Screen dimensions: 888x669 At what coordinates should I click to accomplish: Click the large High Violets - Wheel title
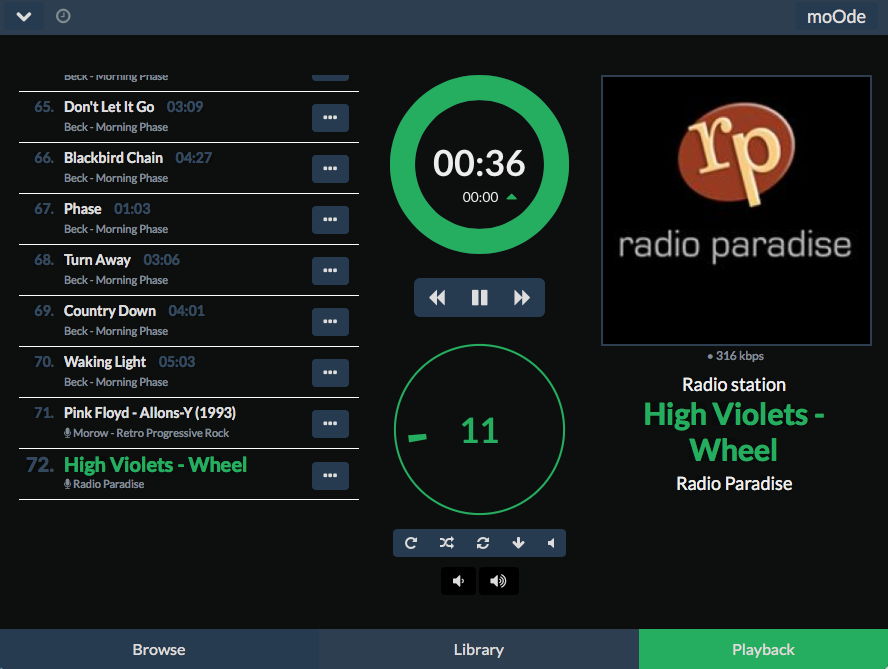[x=734, y=432]
